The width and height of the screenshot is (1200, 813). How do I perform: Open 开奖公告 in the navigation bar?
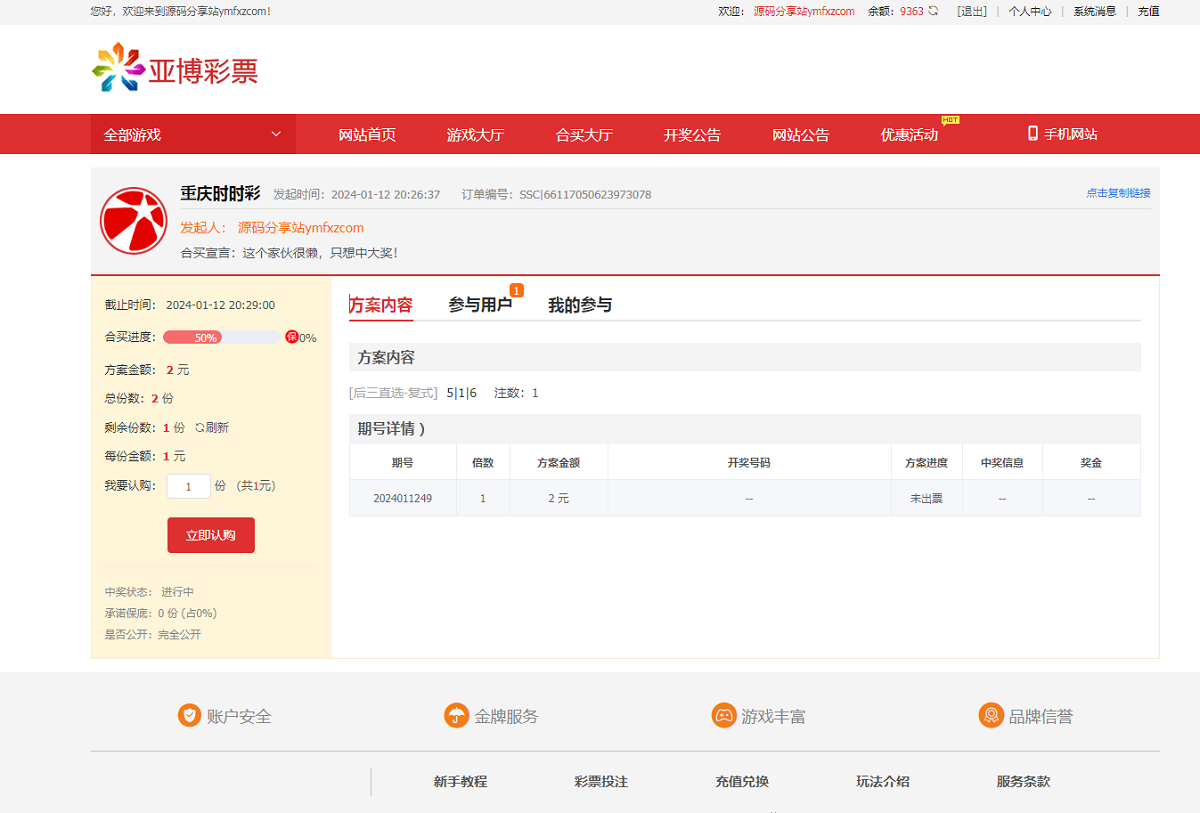click(692, 135)
